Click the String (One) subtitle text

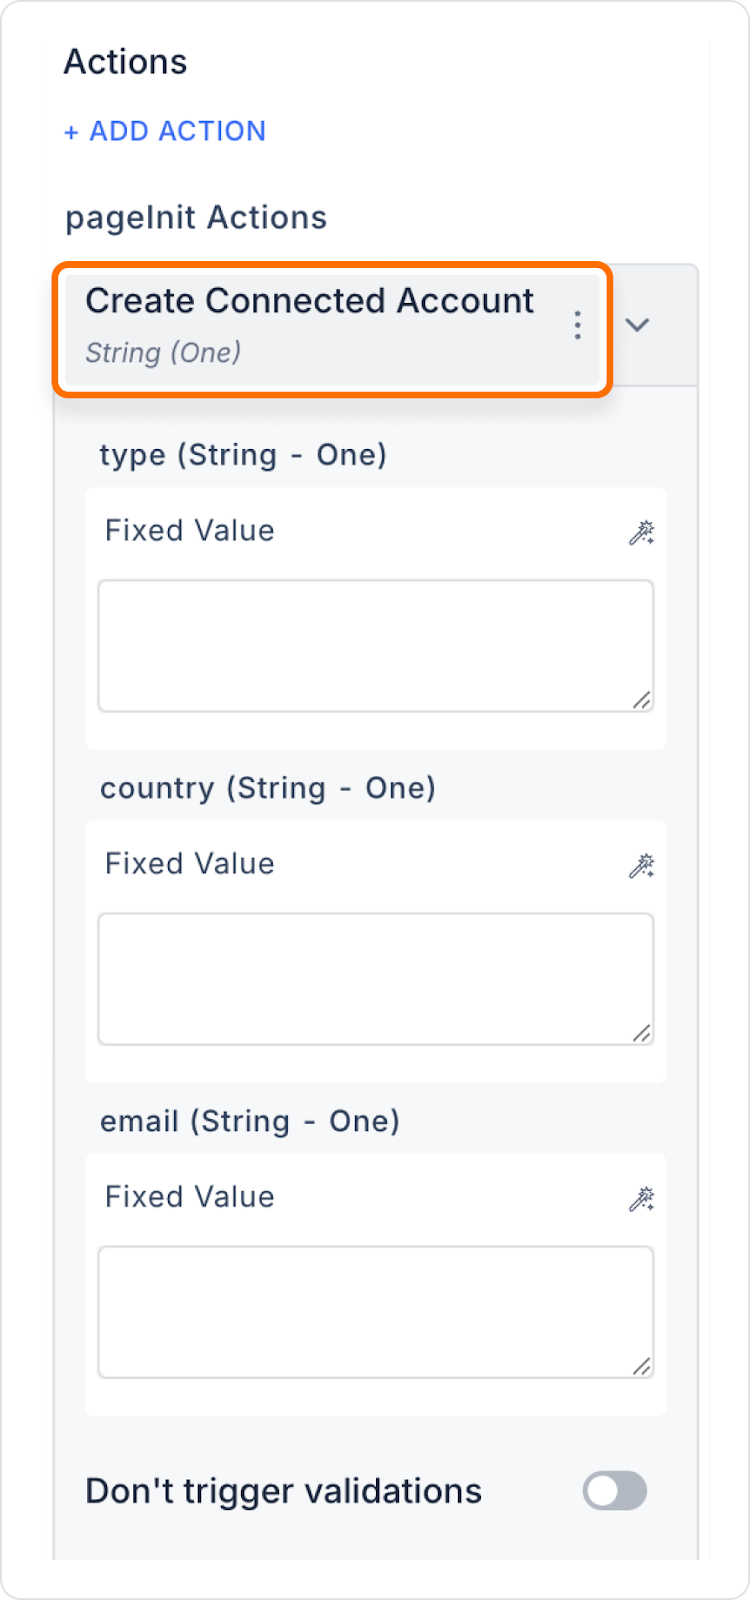click(x=163, y=353)
